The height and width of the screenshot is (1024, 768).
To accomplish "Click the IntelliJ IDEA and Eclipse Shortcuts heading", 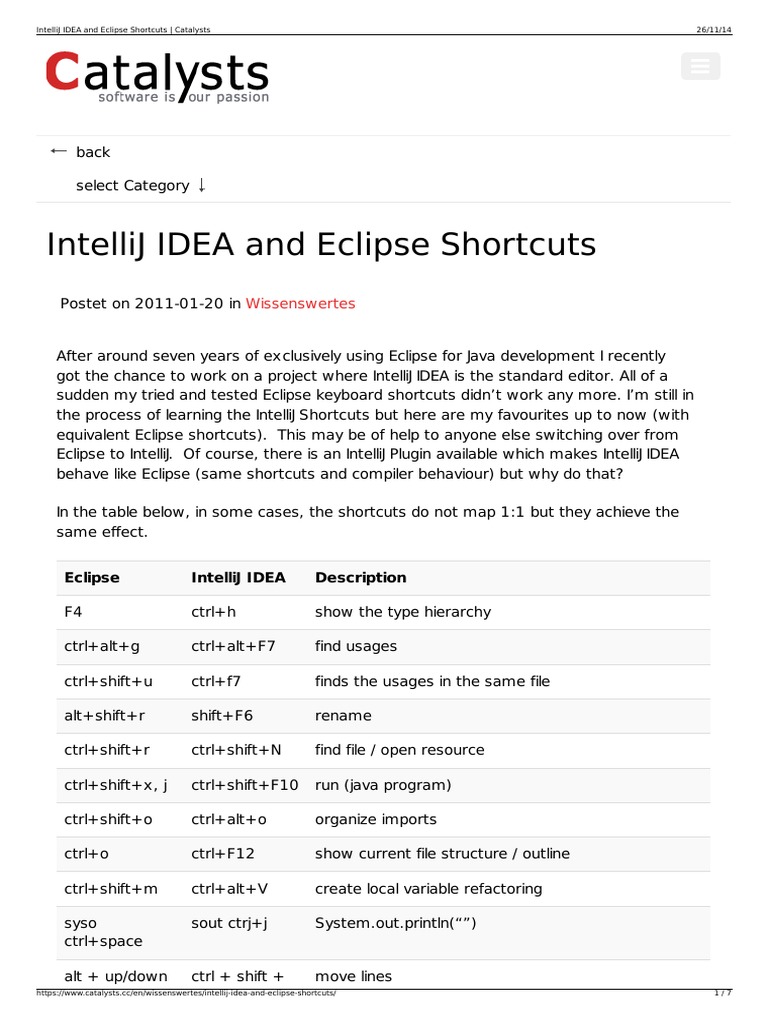I will click(321, 245).
